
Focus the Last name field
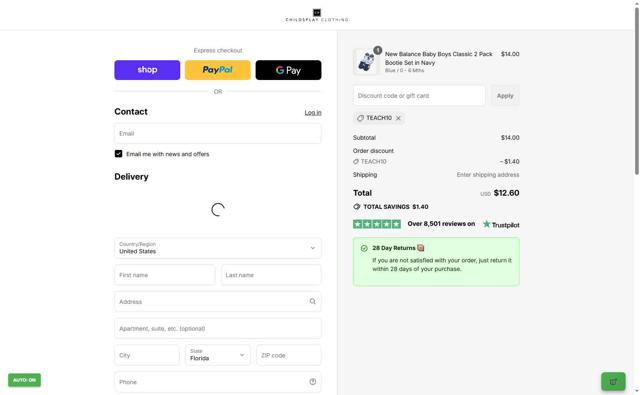tap(271, 275)
